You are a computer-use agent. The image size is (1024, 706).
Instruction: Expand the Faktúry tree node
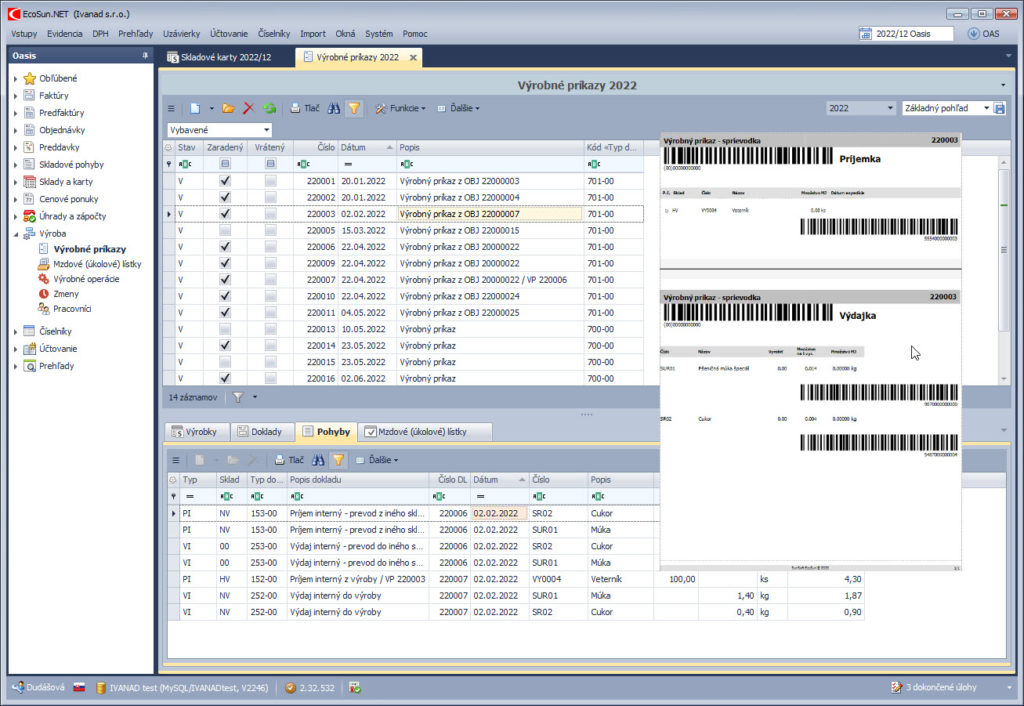(x=15, y=96)
